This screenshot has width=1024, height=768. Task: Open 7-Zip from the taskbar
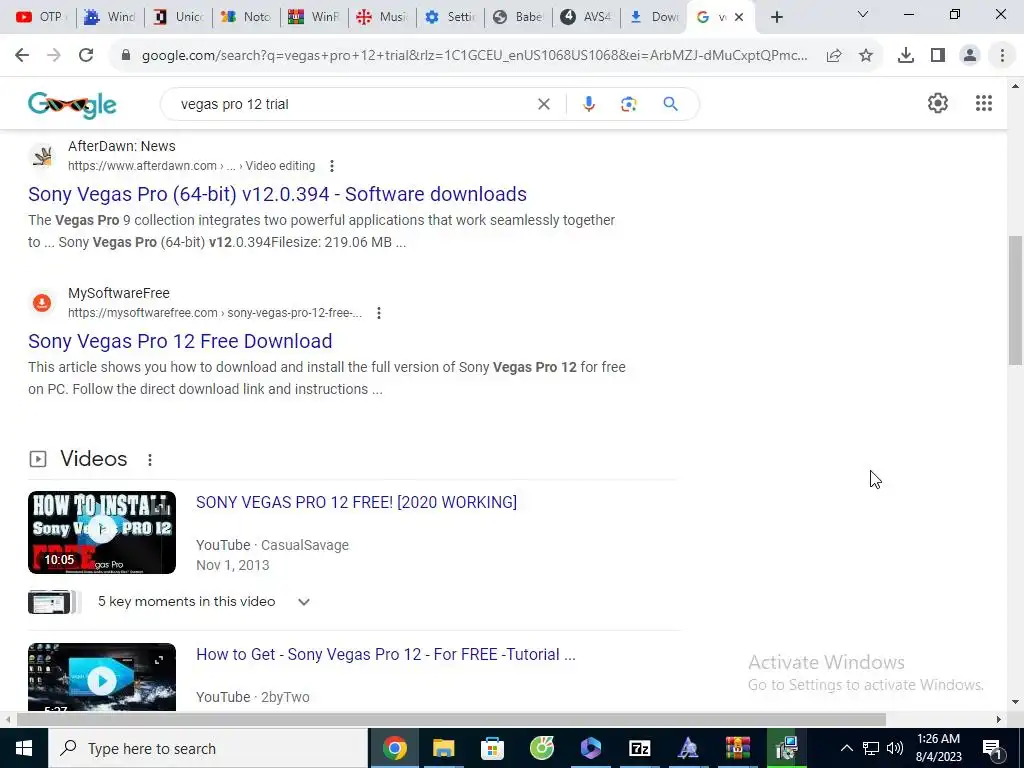pyautogui.click(x=639, y=748)
